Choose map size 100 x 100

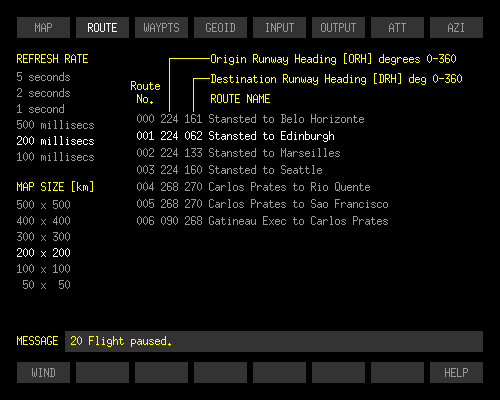43,269
